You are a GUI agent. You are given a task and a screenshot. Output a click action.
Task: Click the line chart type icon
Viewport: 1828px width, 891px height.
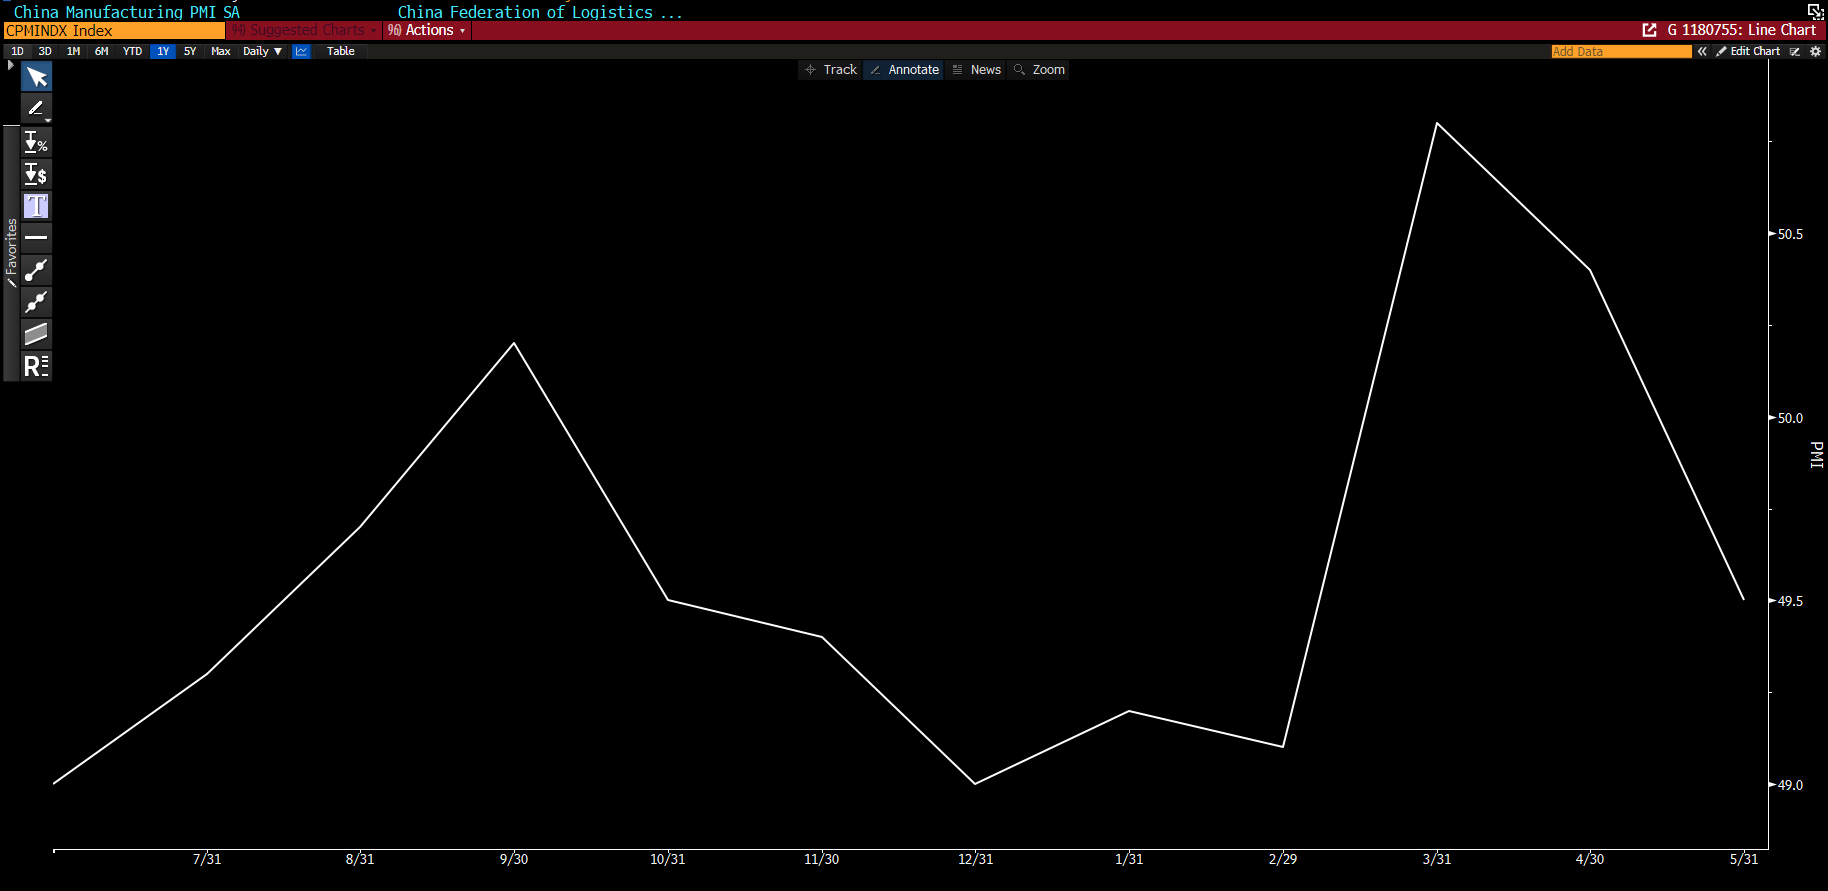click(301, 51)
